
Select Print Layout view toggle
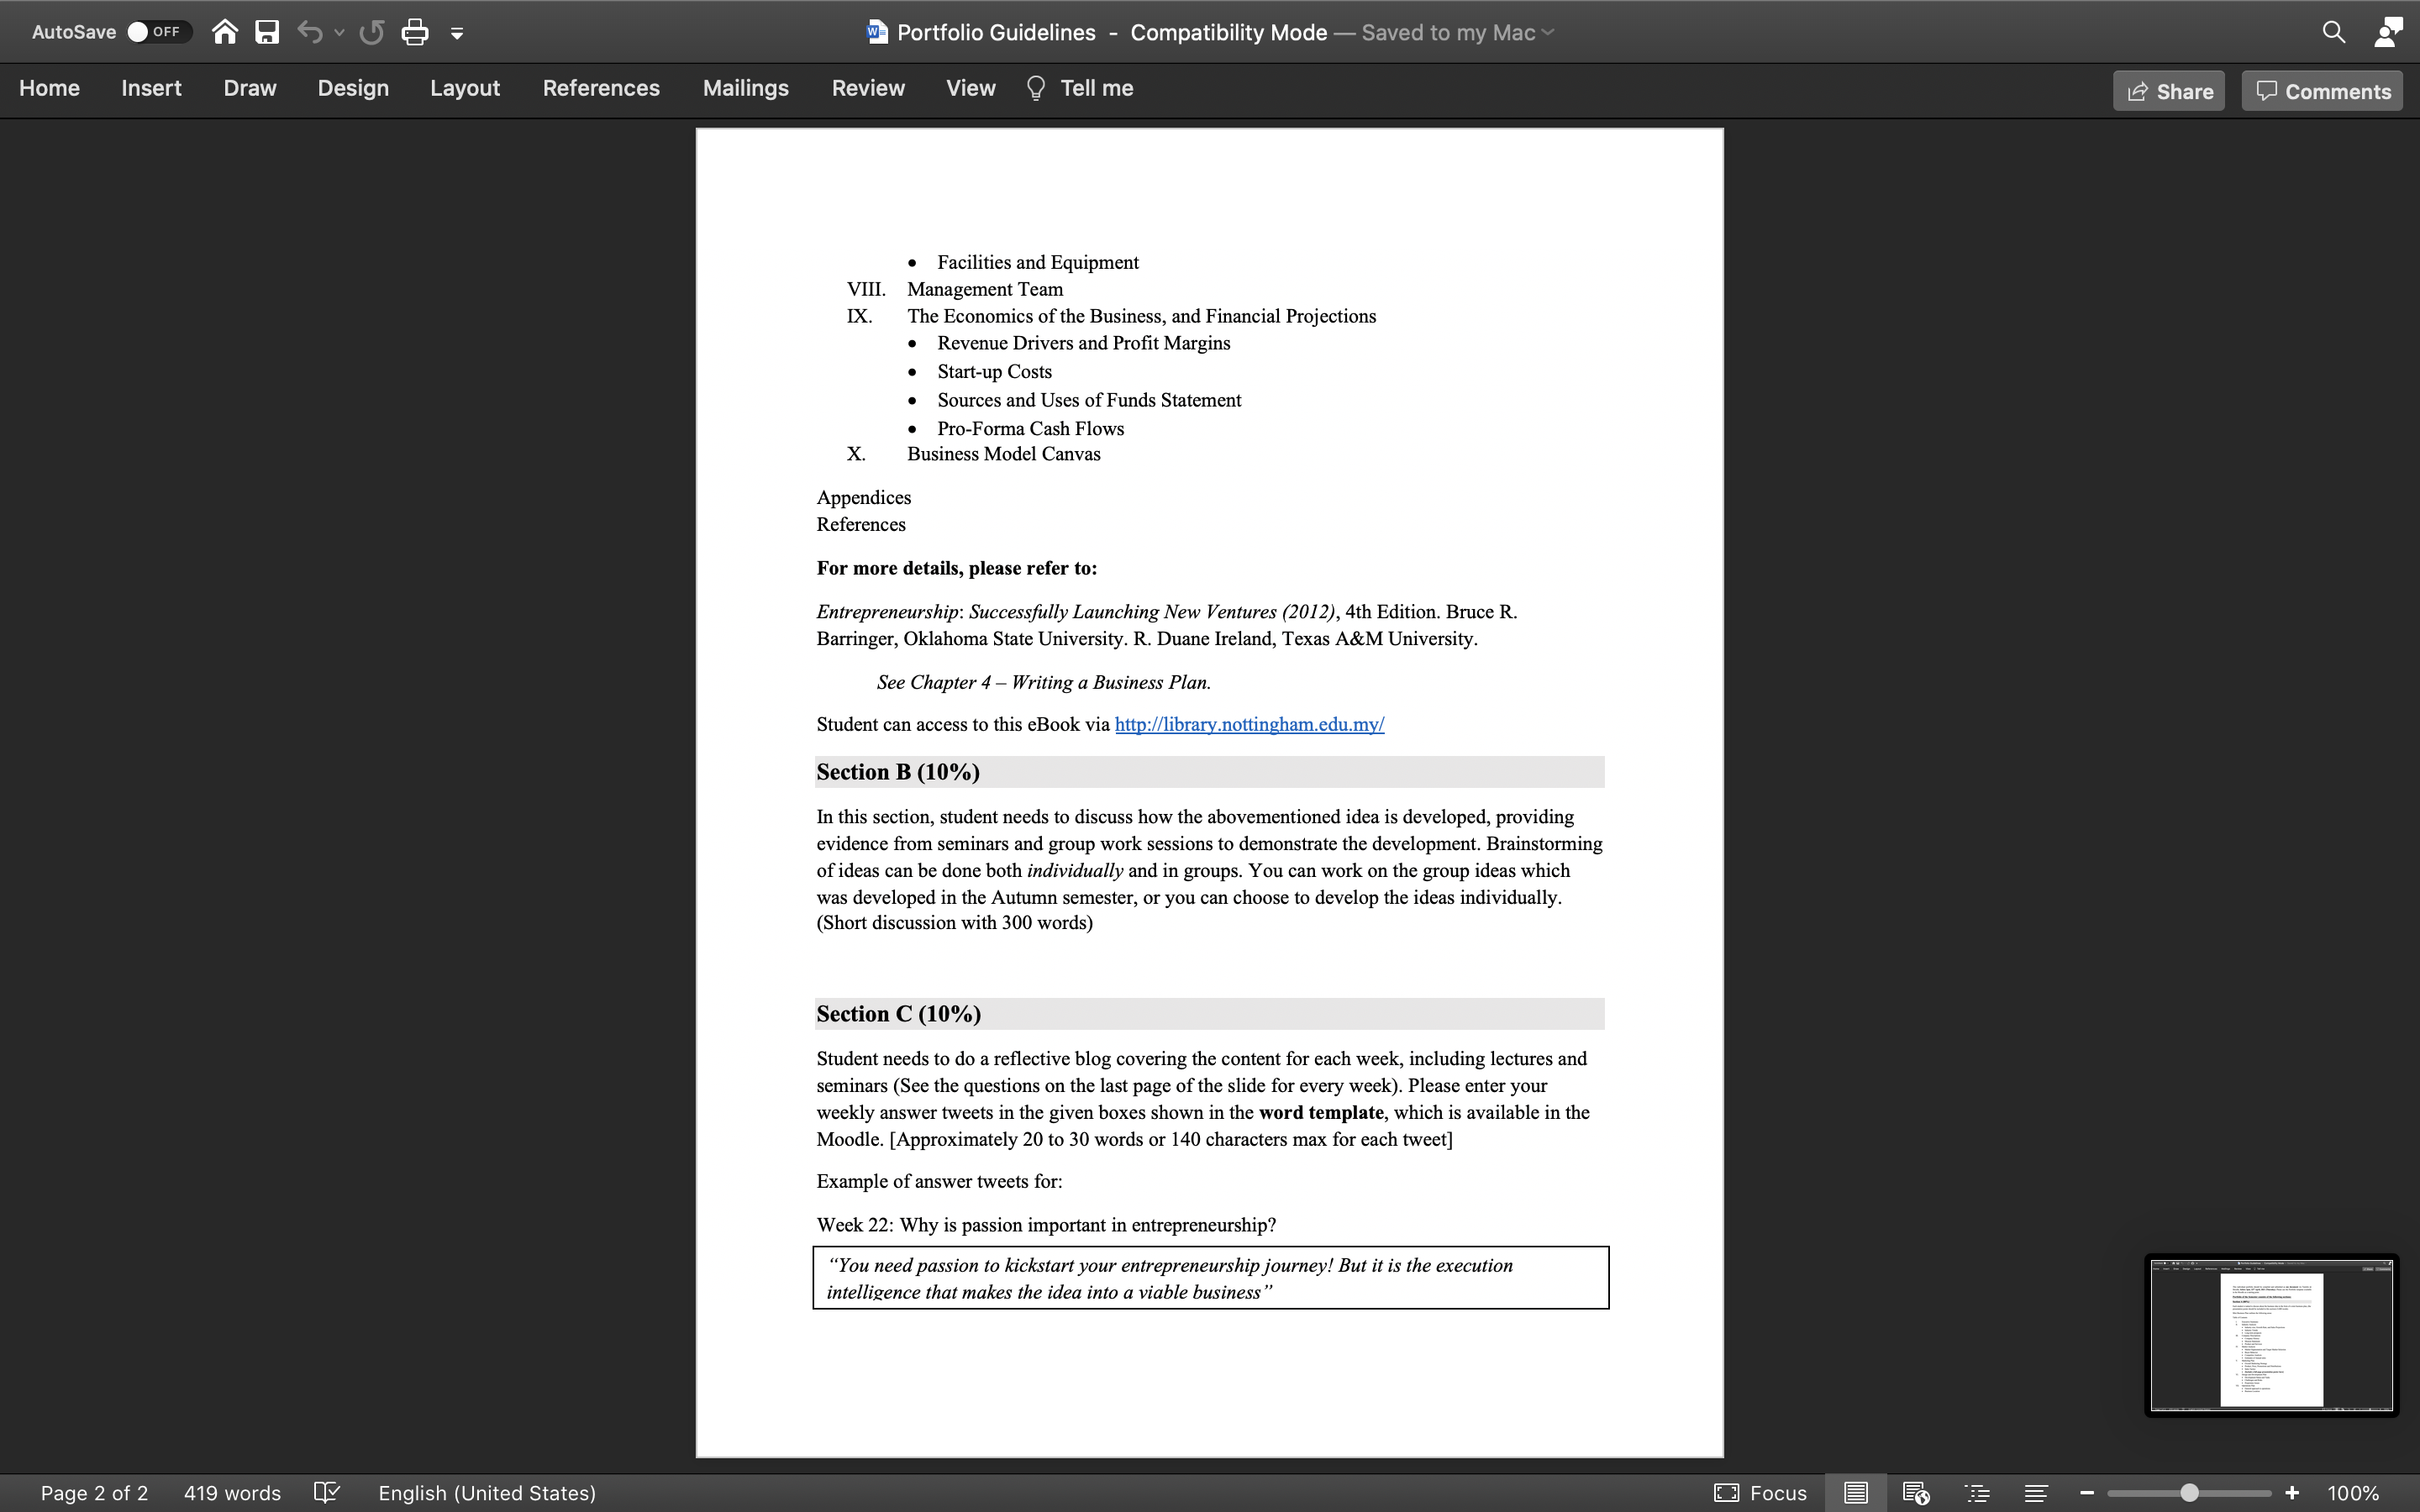pos(1856,1492)
